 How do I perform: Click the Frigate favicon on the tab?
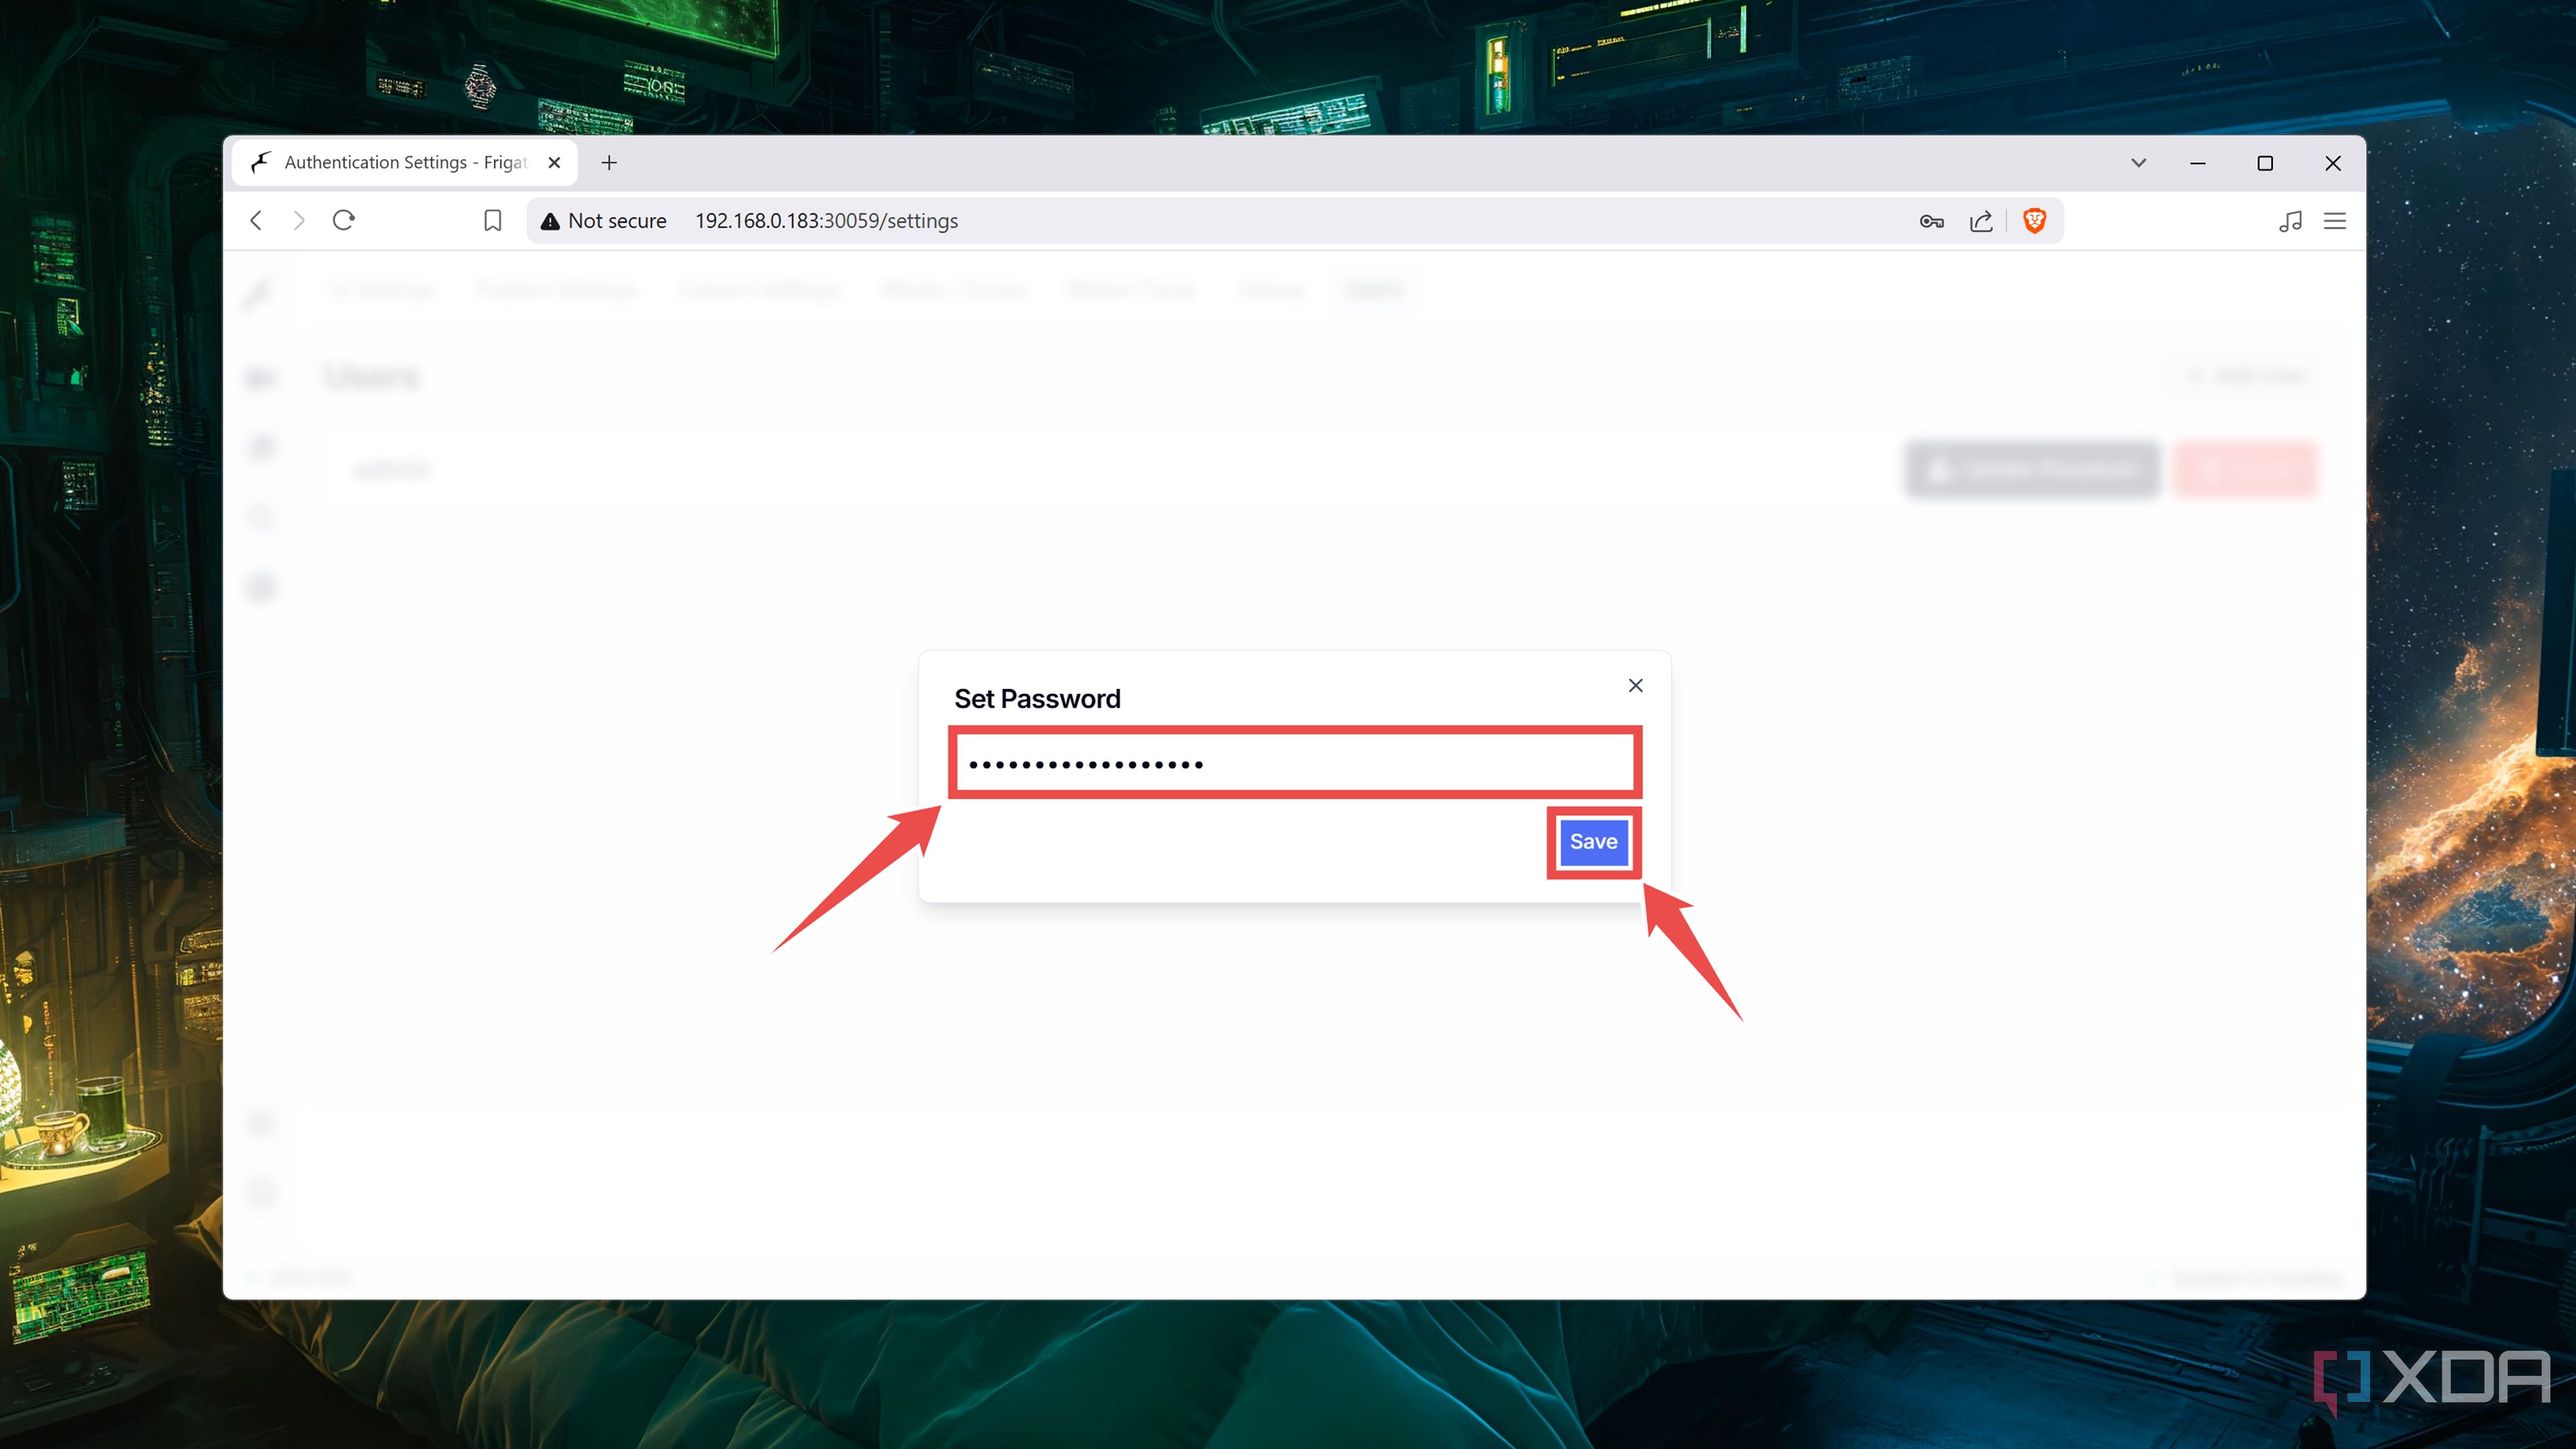point(260,162)
